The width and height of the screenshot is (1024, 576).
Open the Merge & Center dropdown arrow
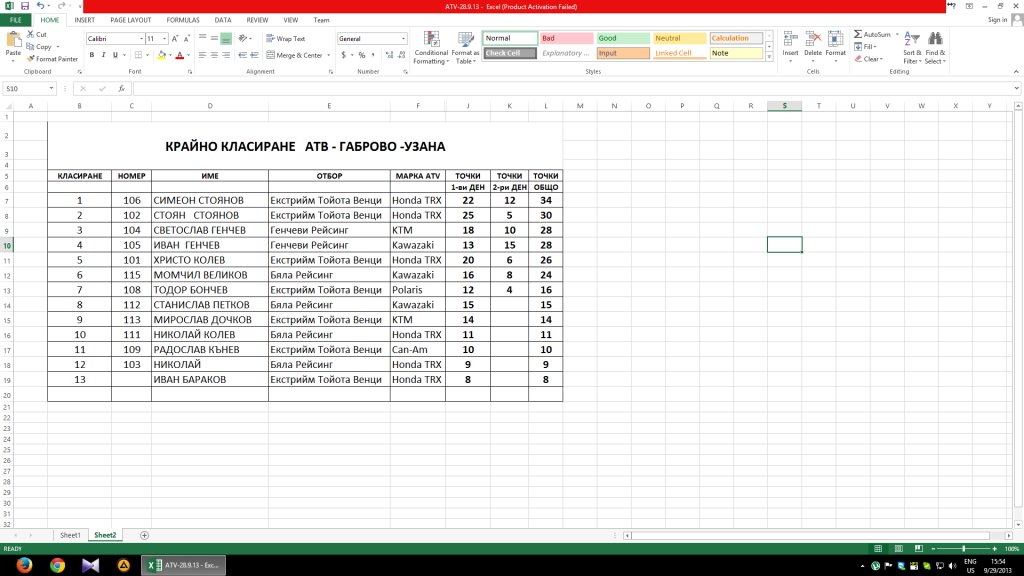pos(329,56)
